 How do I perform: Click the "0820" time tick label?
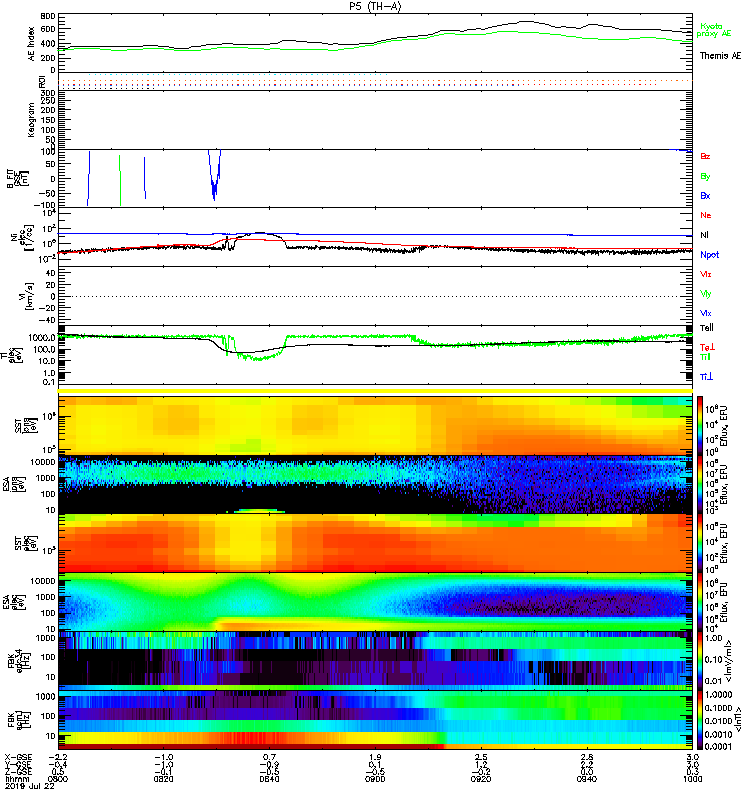click(x=163, y=779)
